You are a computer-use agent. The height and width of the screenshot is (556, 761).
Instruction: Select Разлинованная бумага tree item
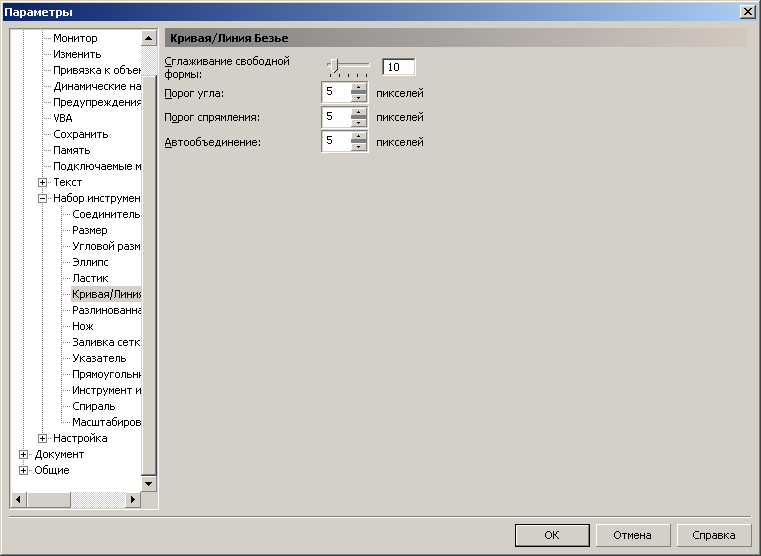point(106,311)
